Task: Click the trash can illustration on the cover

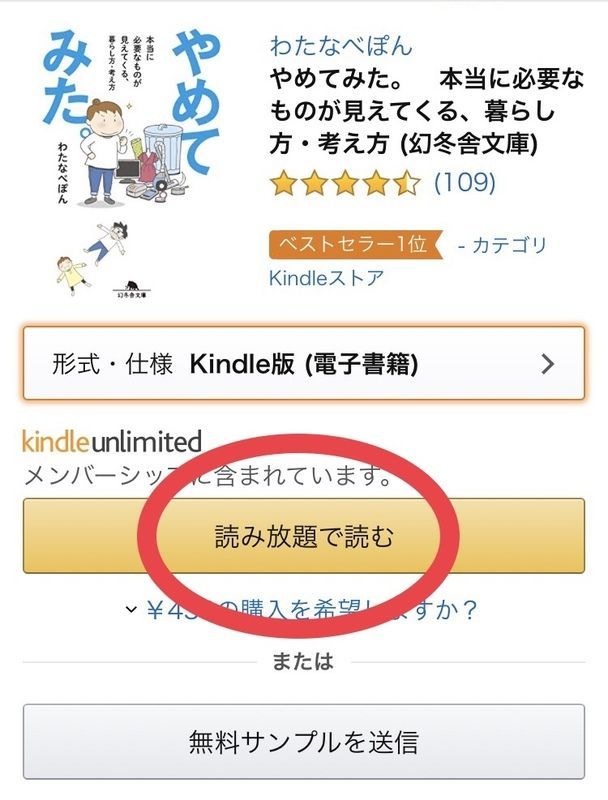Action: [163, 149]
